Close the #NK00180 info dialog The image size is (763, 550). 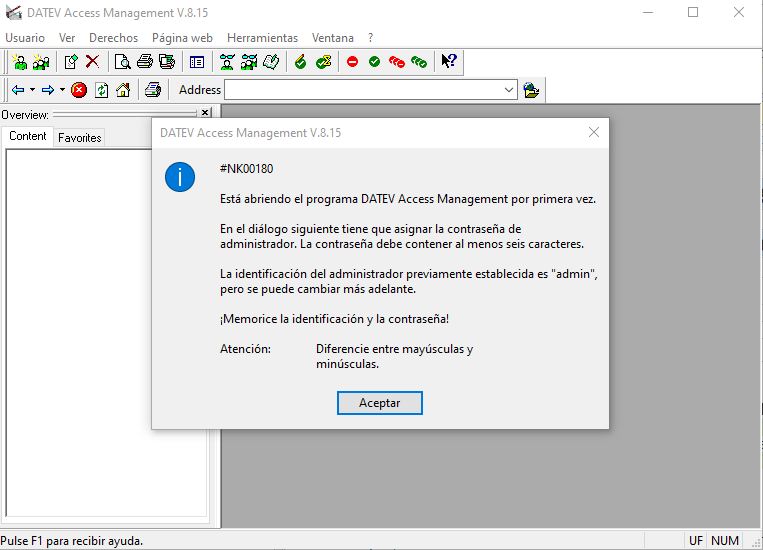click(x=594, y=132)
